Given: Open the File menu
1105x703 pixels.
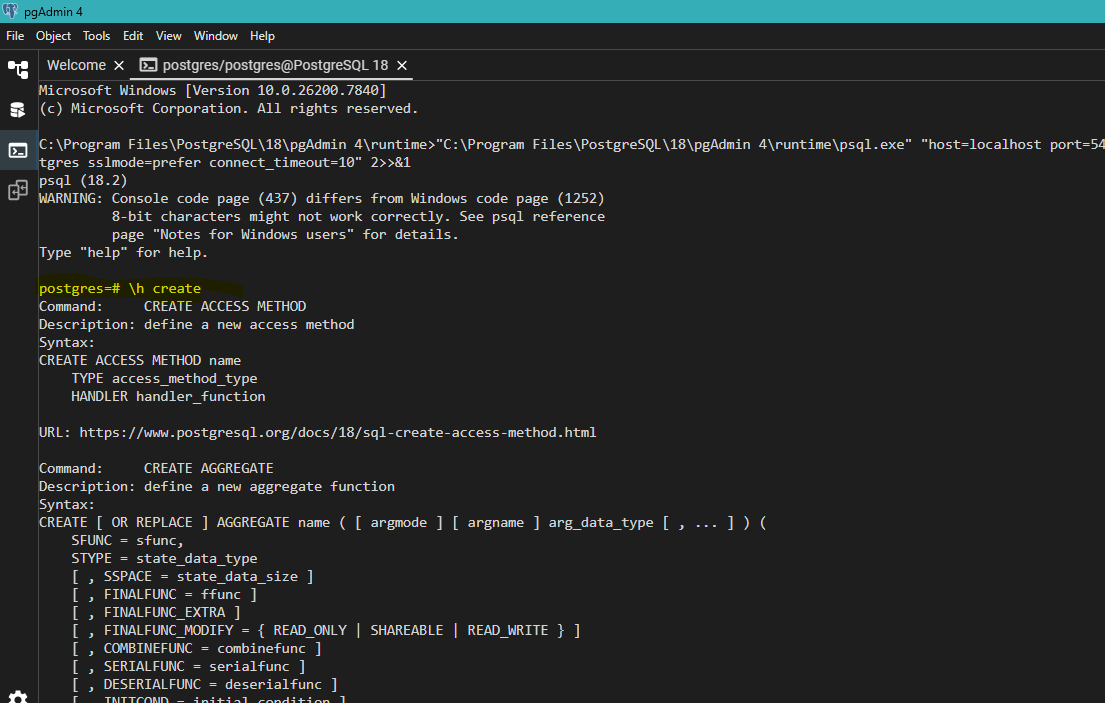Looking at the screenshot, I should pos(15,36).
